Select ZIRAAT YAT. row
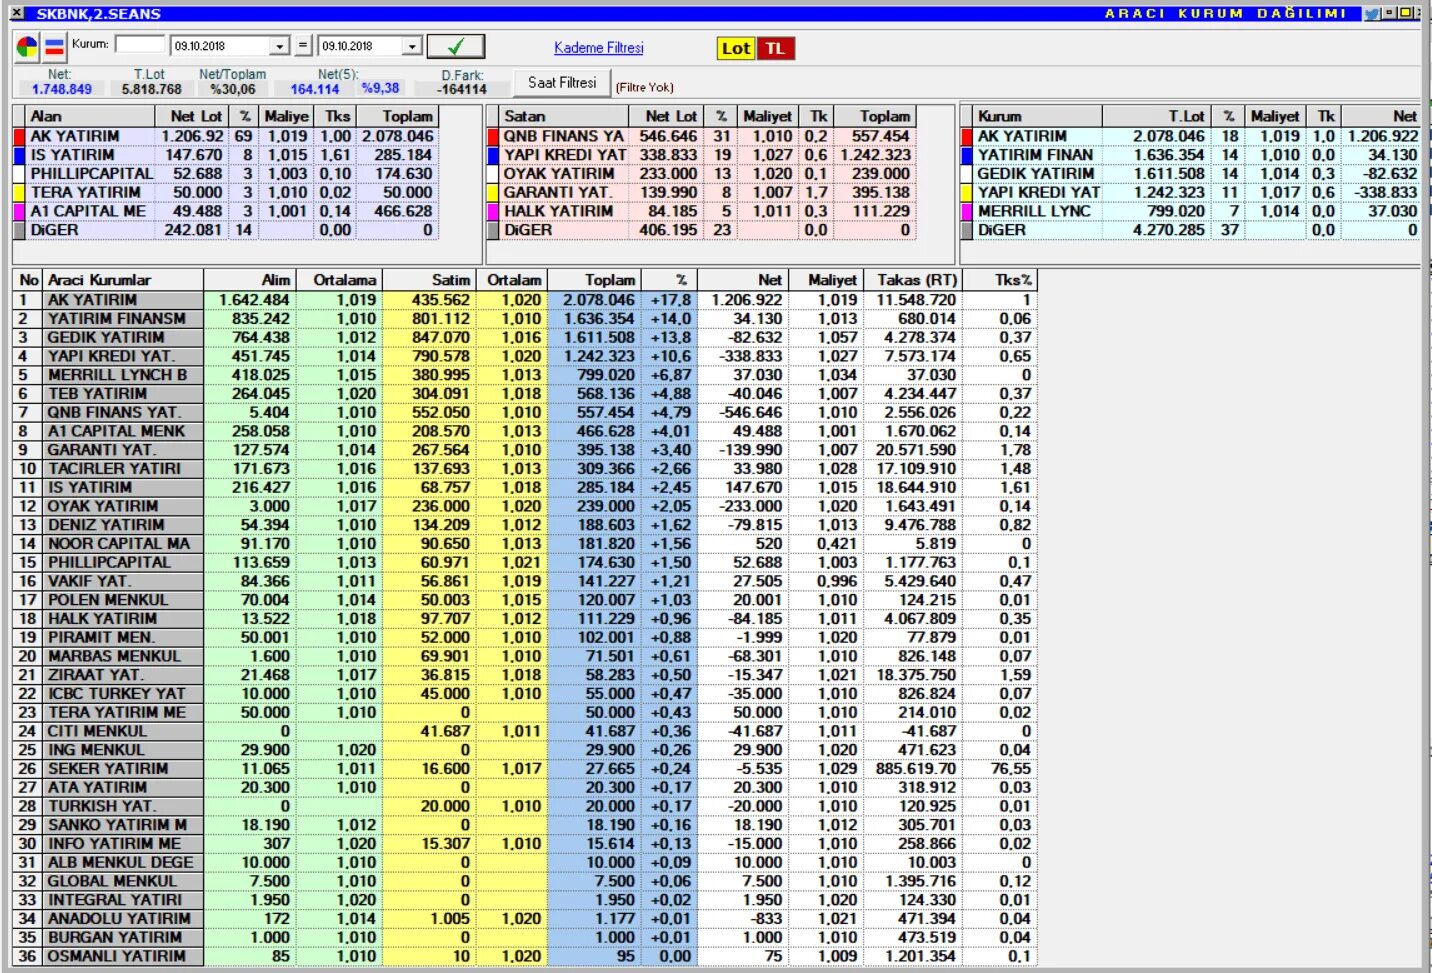Screen dimensions: 1432x973 pyautogui.click(x=524, y=675)
